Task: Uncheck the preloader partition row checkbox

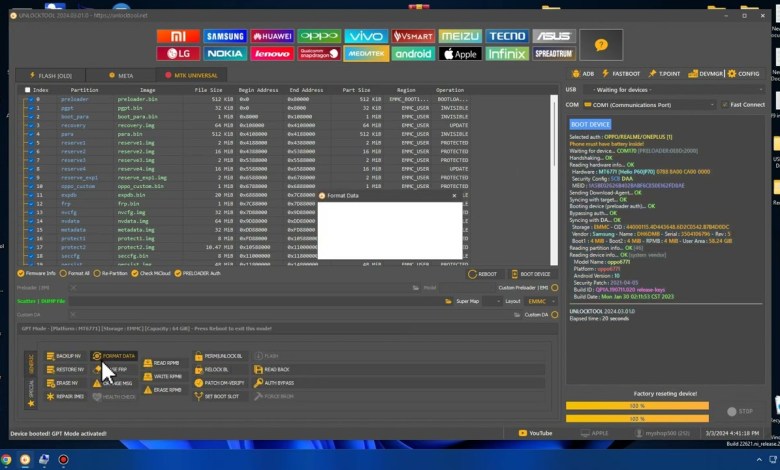Action: click(31, 99)
